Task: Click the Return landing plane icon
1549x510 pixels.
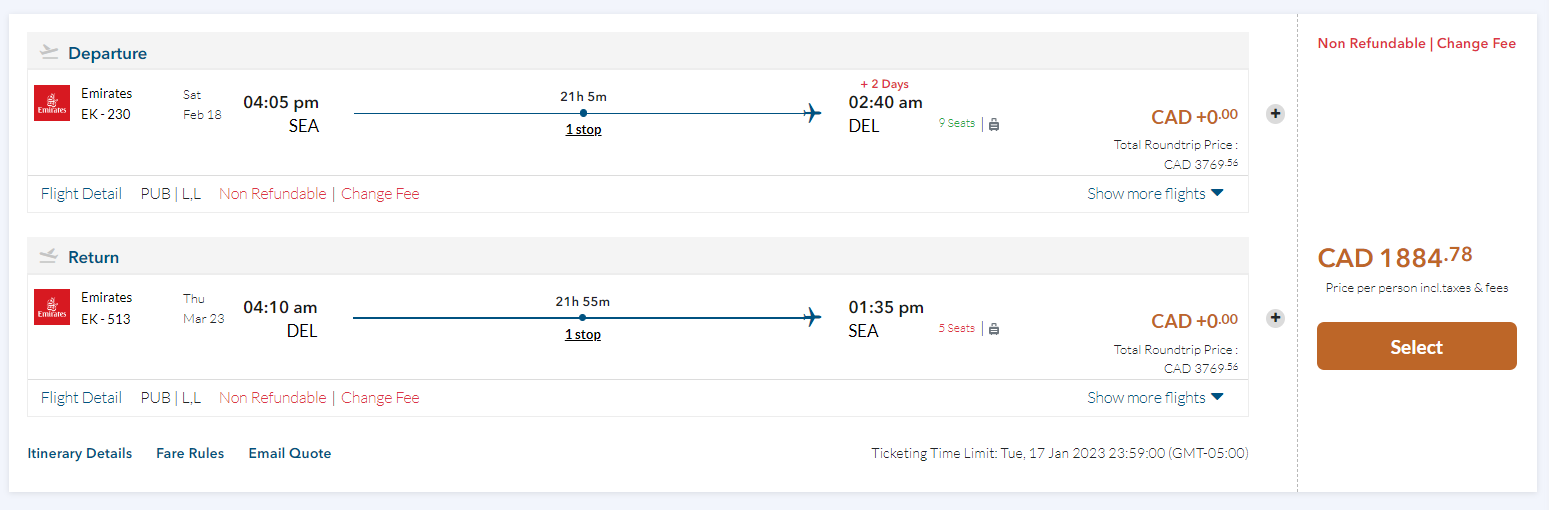Action: (49, 257)
